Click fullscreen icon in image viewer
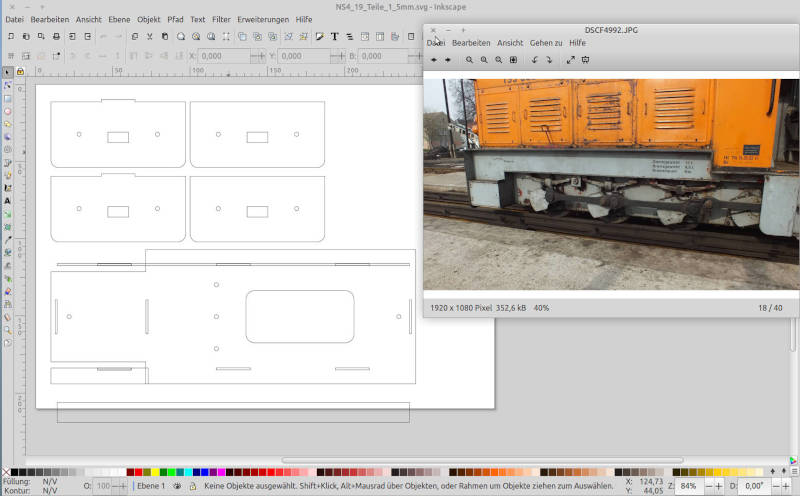Image resolution: width=800 pixels, height=496 pixels. (x=570, y=60)
